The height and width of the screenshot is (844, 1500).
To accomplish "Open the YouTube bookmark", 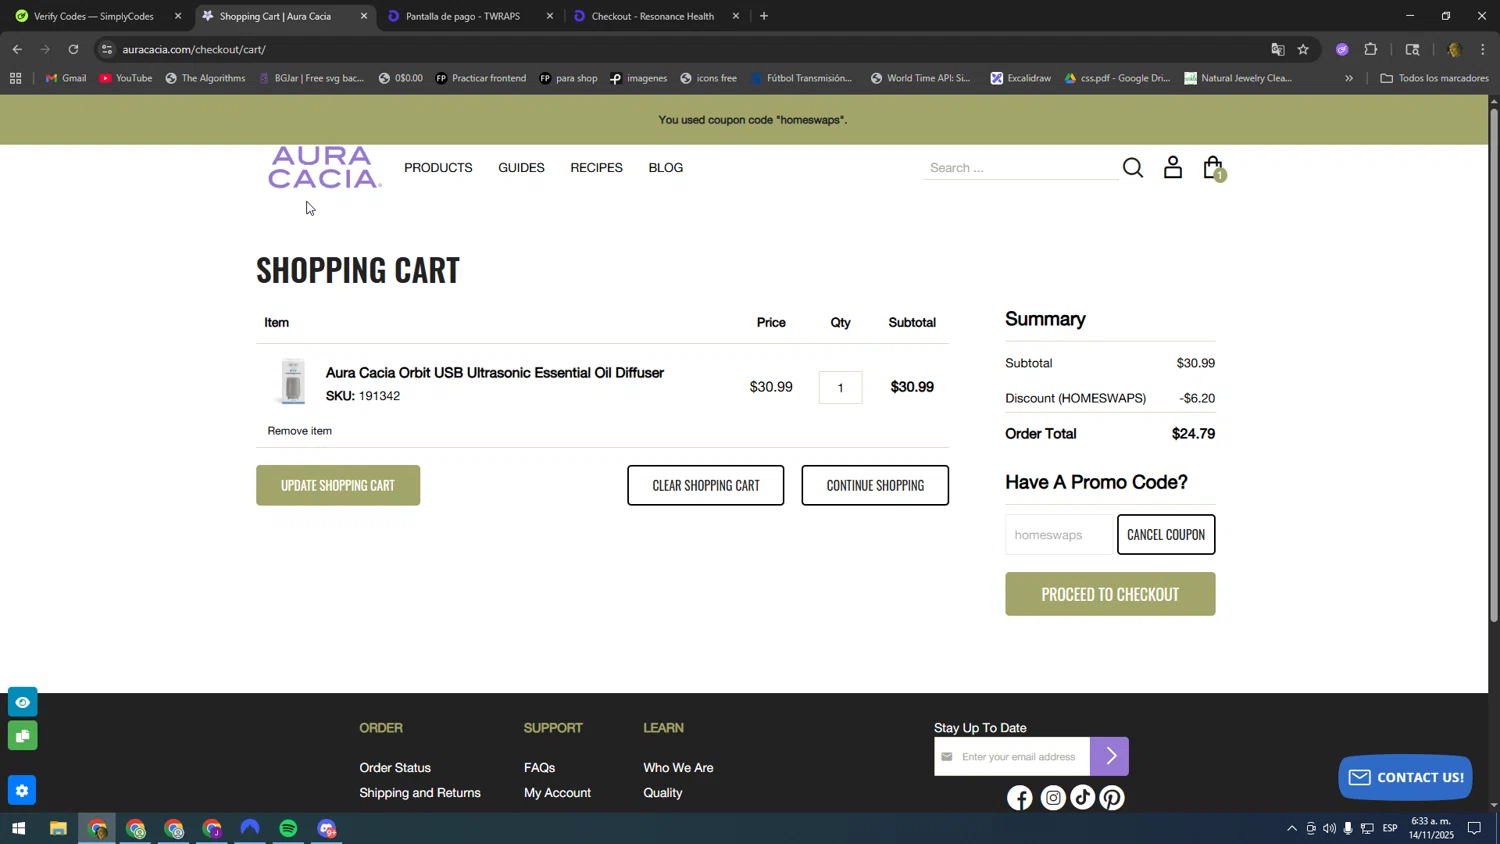I will coord(126,78).
